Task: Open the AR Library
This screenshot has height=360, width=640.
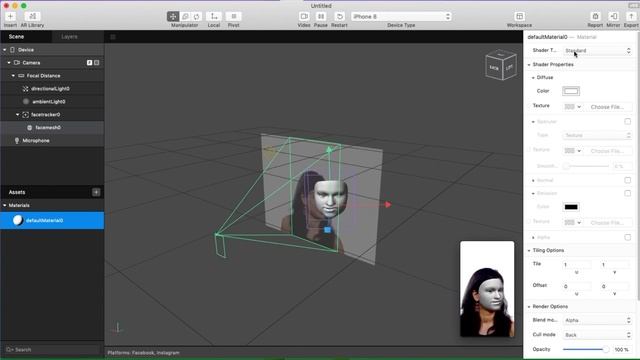Action: (x=32, y=16)
